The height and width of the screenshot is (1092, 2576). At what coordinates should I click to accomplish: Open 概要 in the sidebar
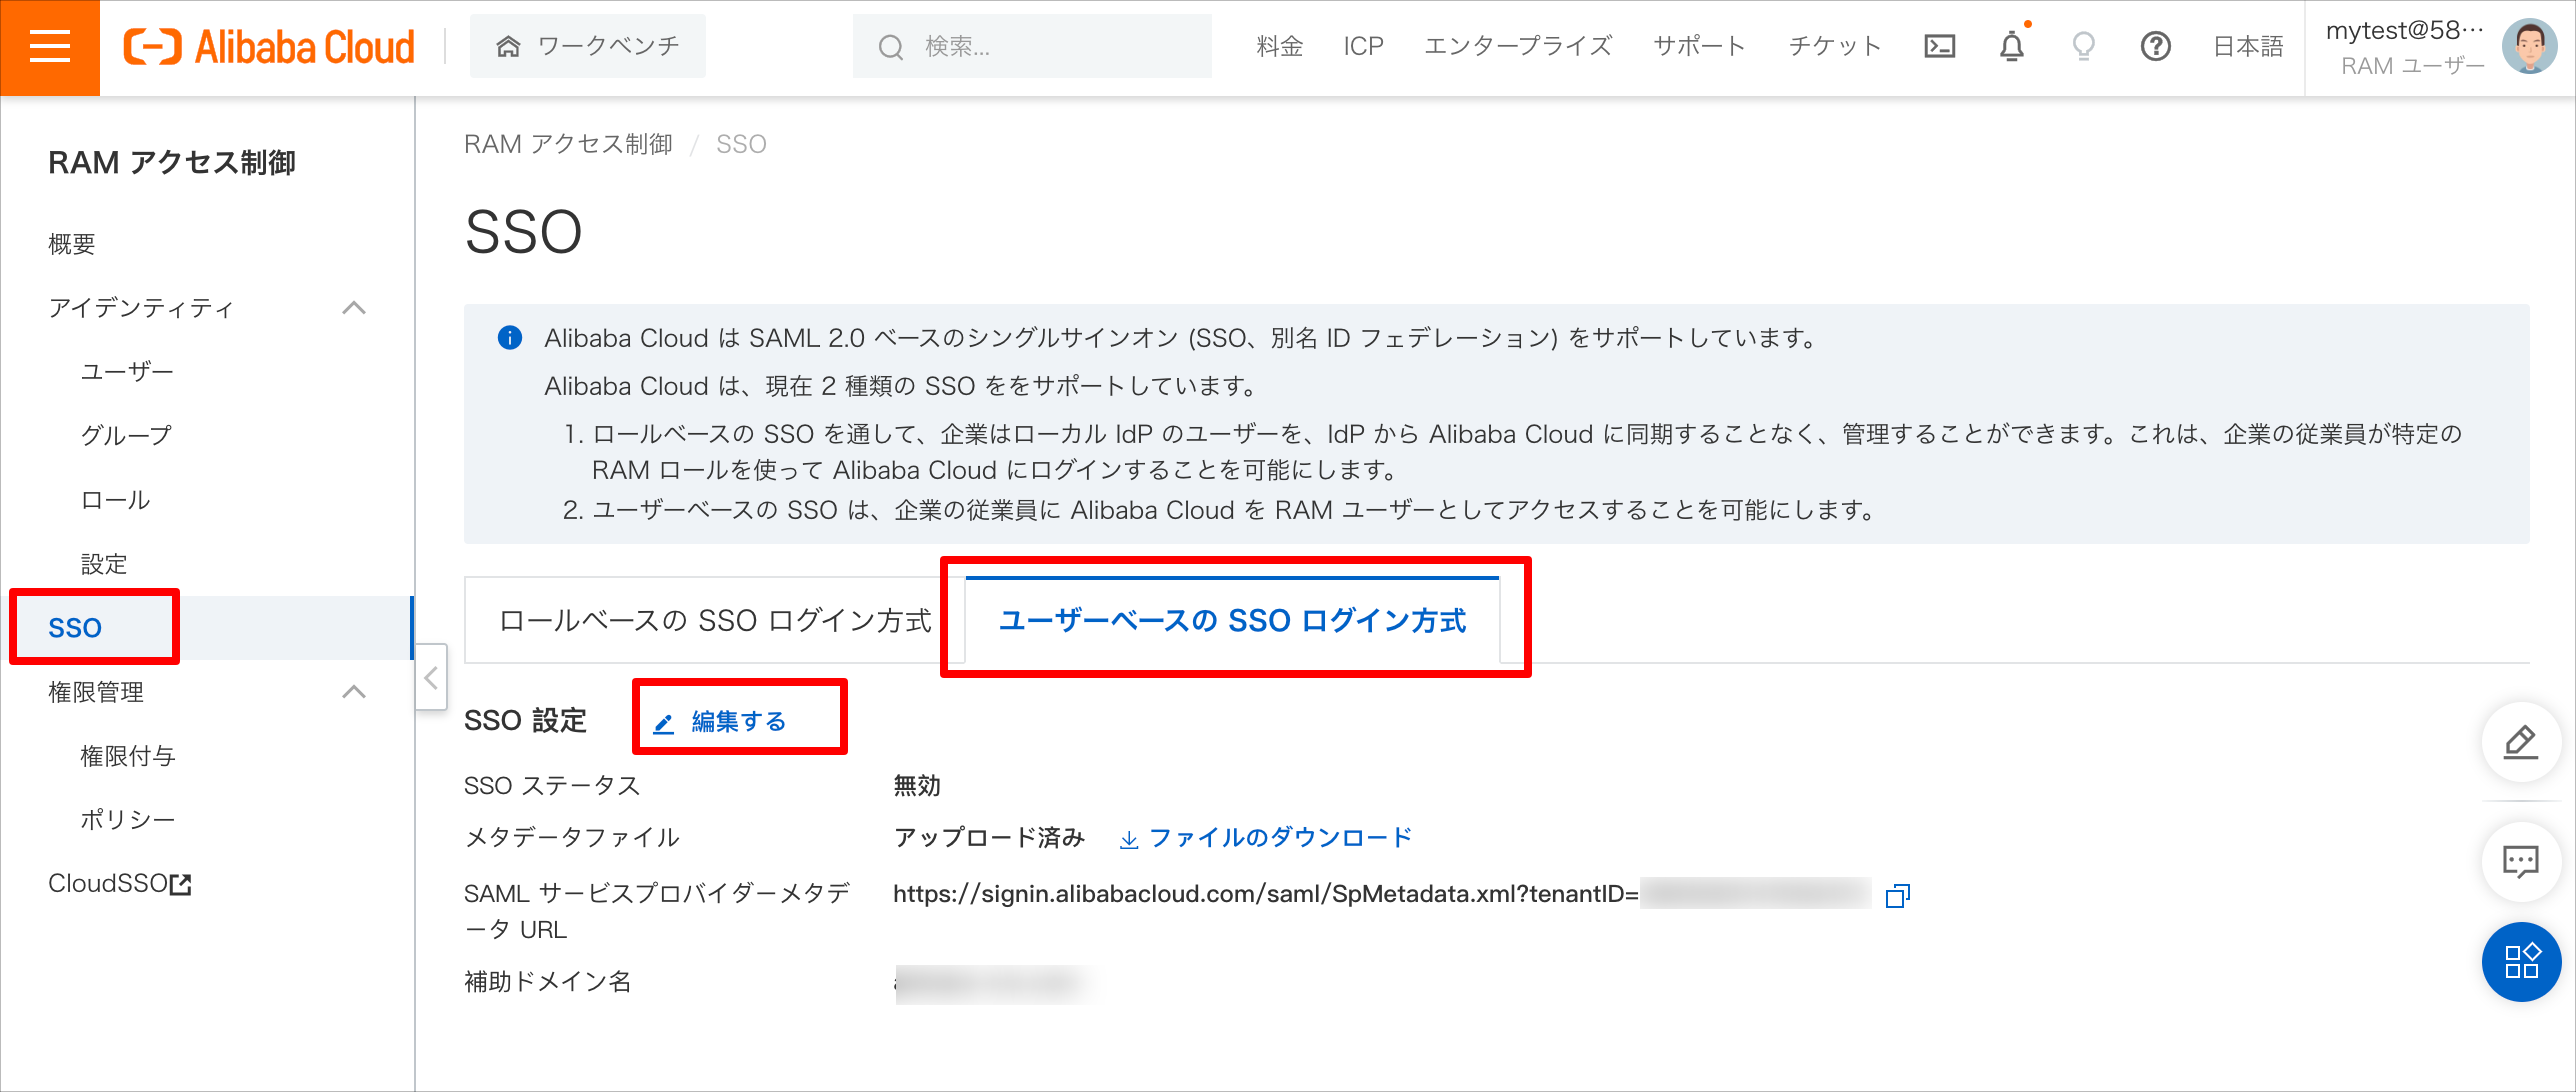(72, 244)
